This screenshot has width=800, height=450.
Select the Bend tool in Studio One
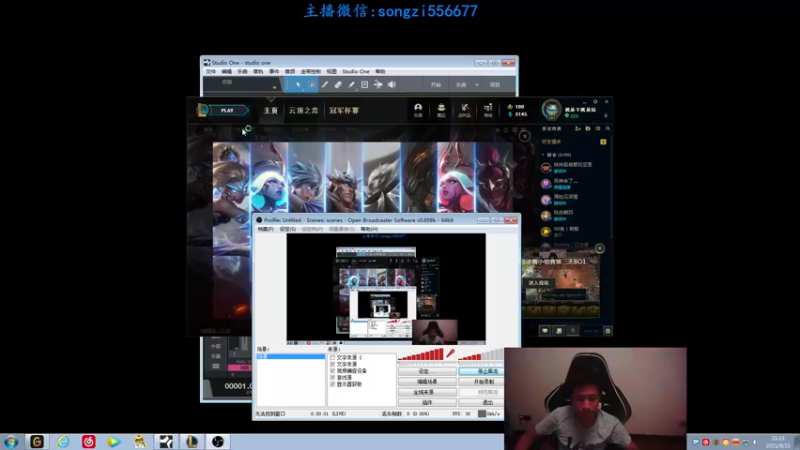coord(378,85)
